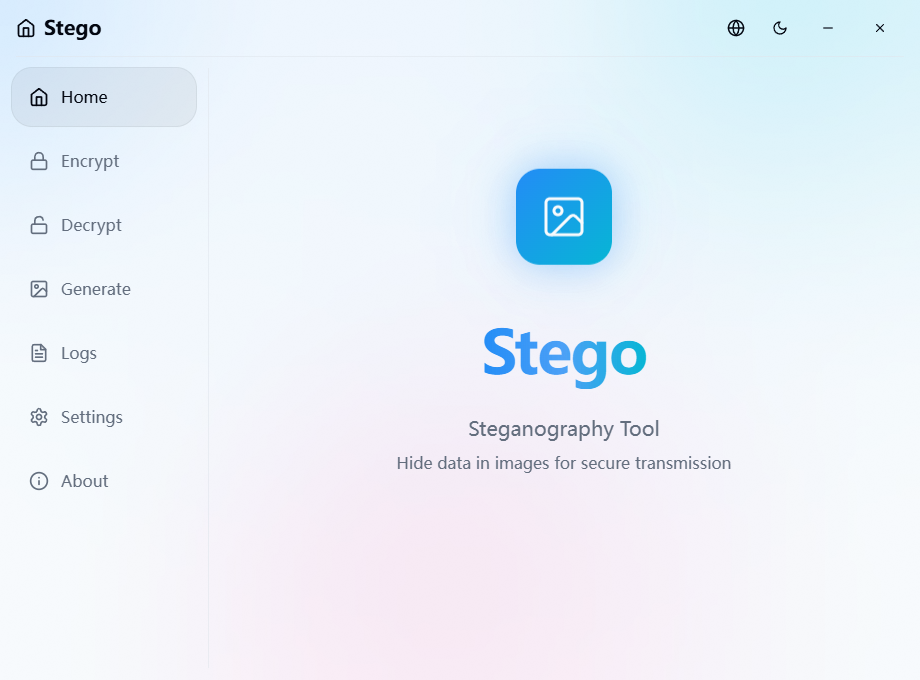This screenshot has width=920, height=680.
Task: Click the picture icon beside Generate
Action: coord(39,289)
